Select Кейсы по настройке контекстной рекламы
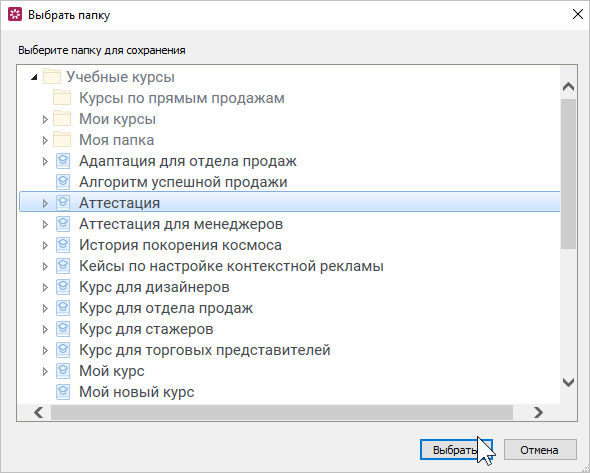Viewport: 590px width, 473px height. click(231, 266)
